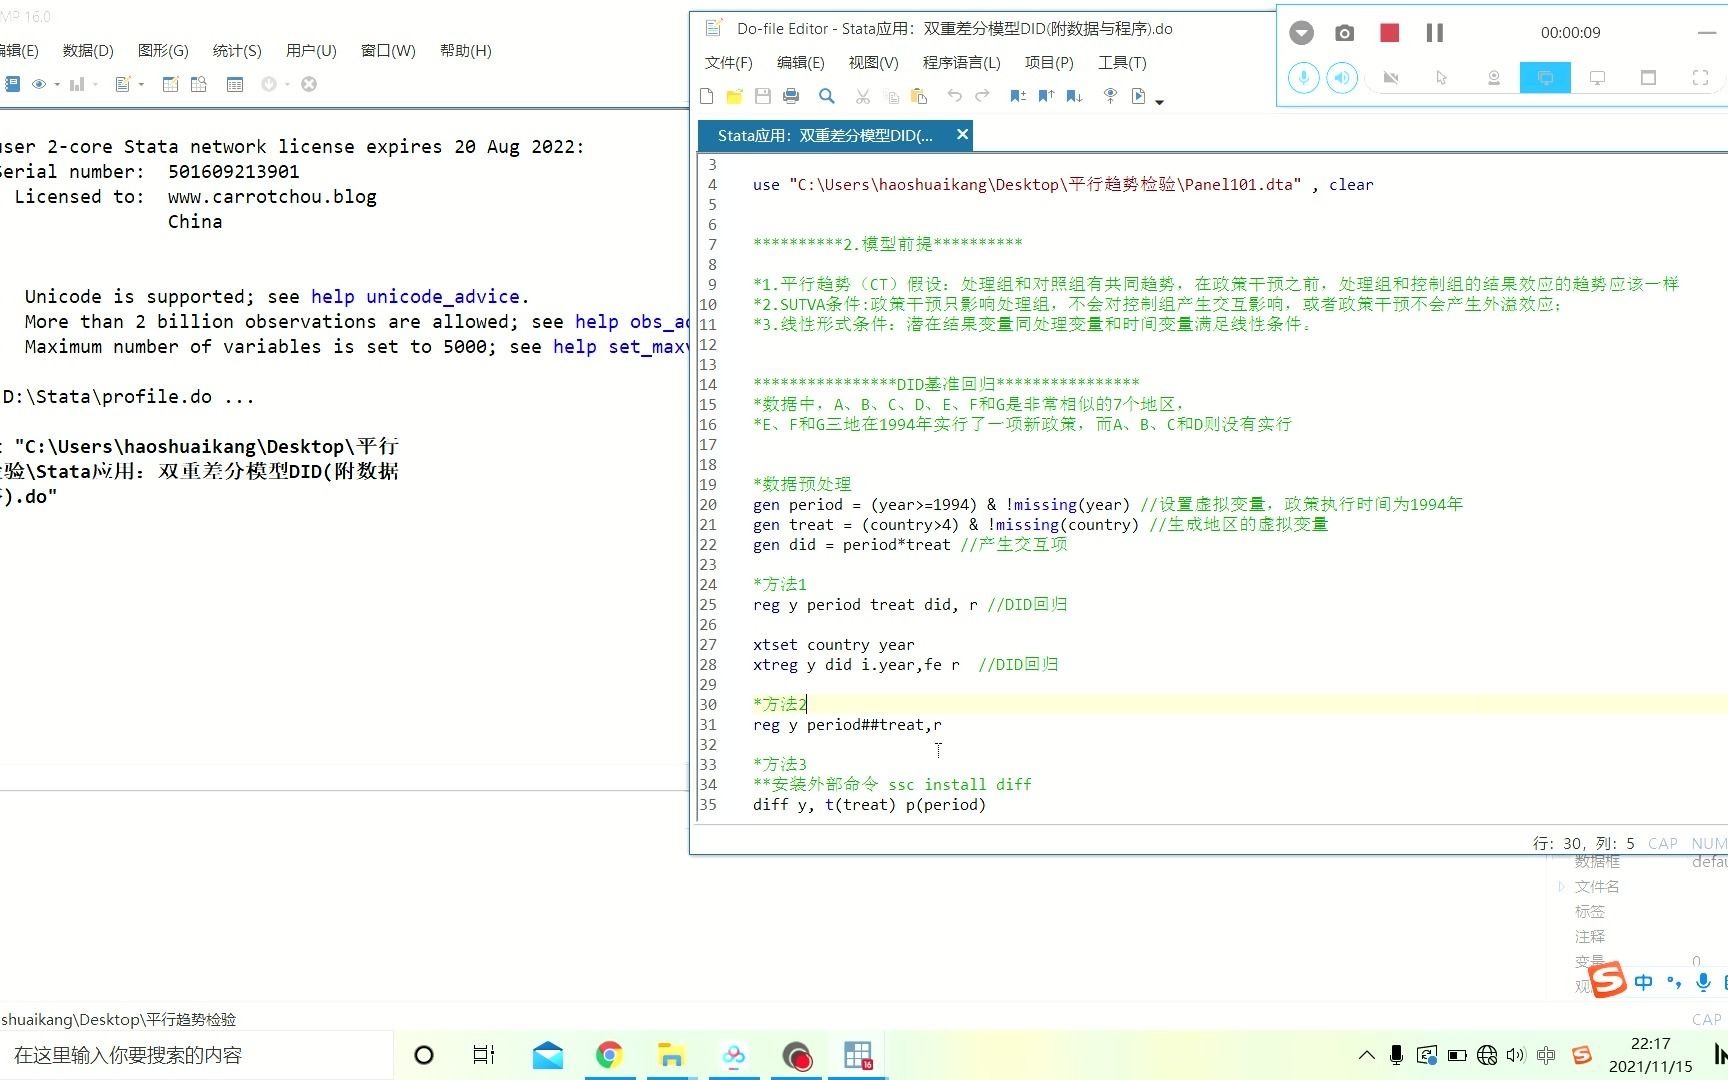Expand Viewer dropdown arrow beside eye icon

[x=57, y=85]
